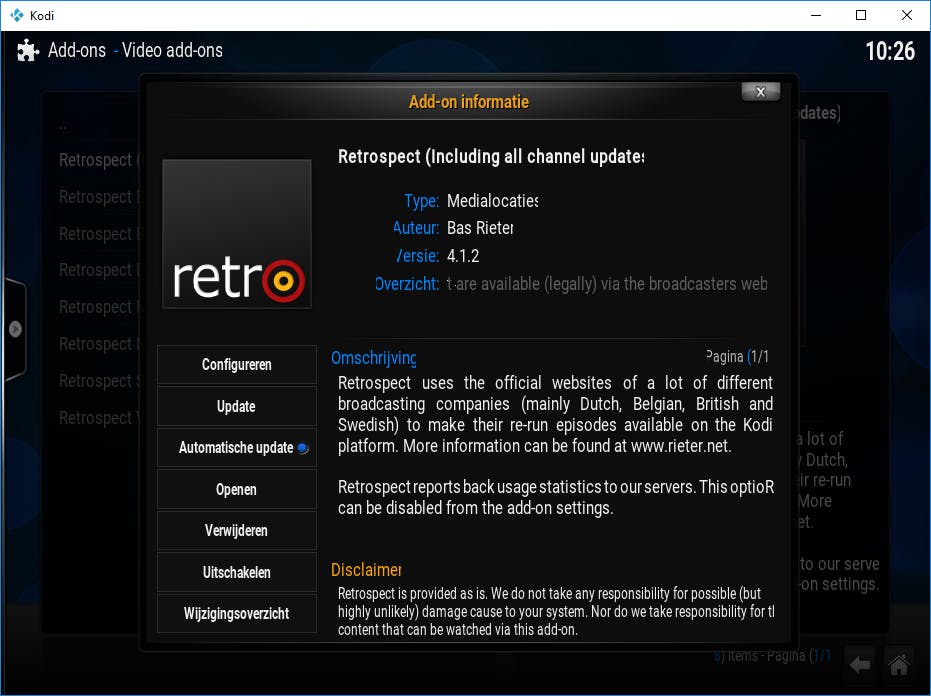The image size is (931, 696).
Task: Click the Update button
Action: (236, 406)
